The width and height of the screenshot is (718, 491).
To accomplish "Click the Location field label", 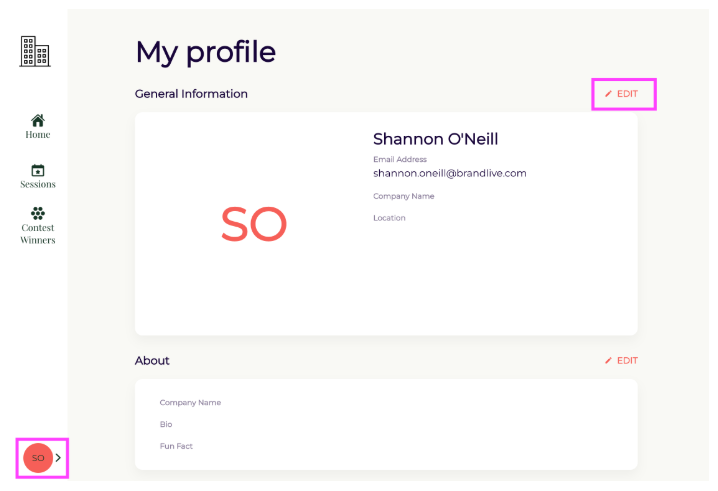I will pyautogui.click(x=389, y=218).
